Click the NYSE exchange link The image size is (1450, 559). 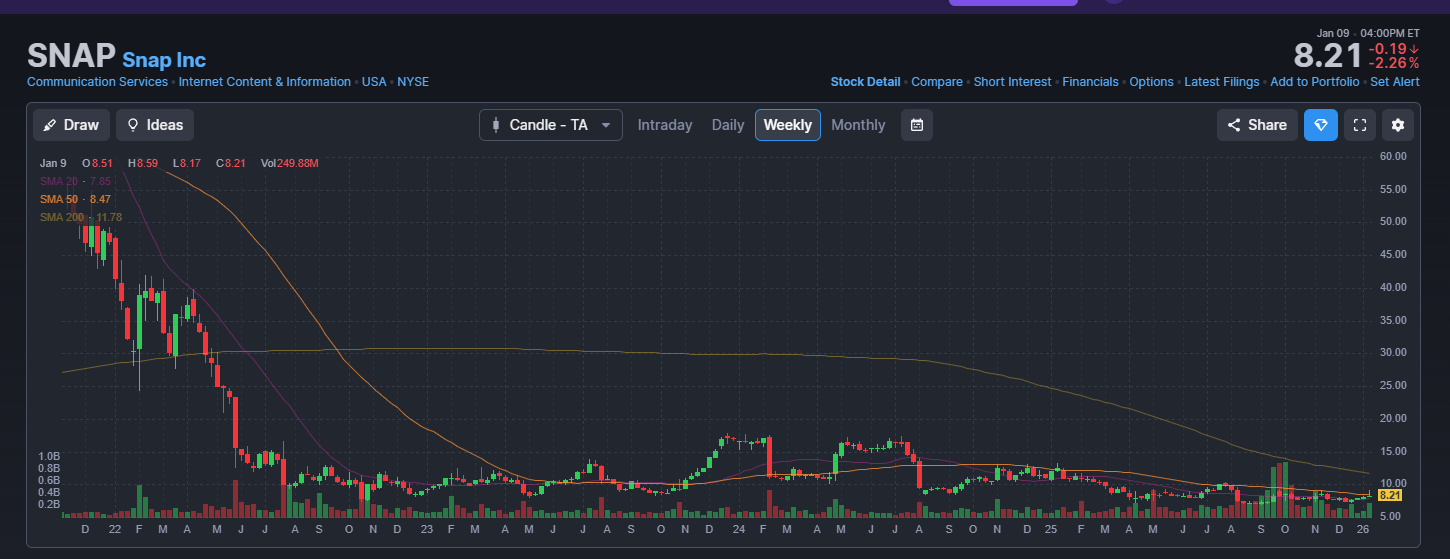coord(413,82)
